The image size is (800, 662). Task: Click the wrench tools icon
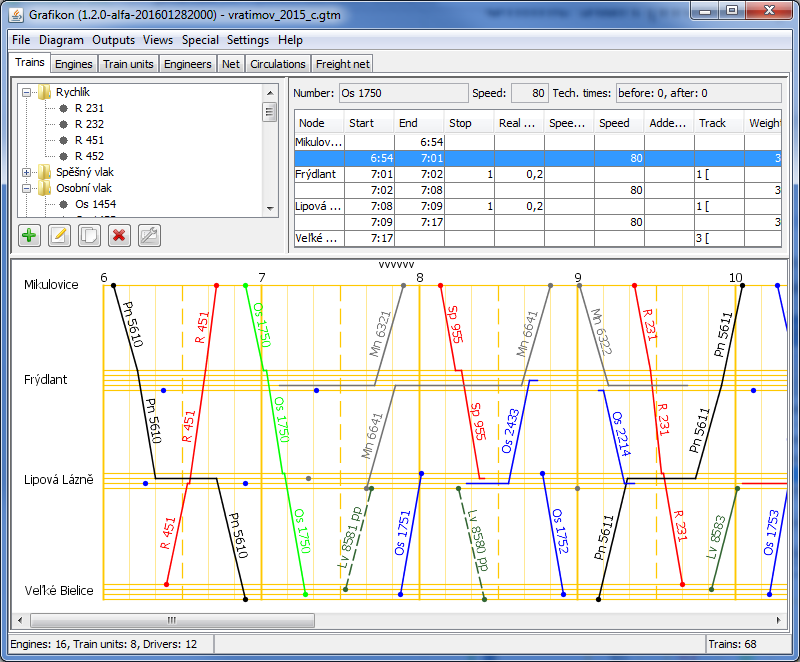click(149, 236)
